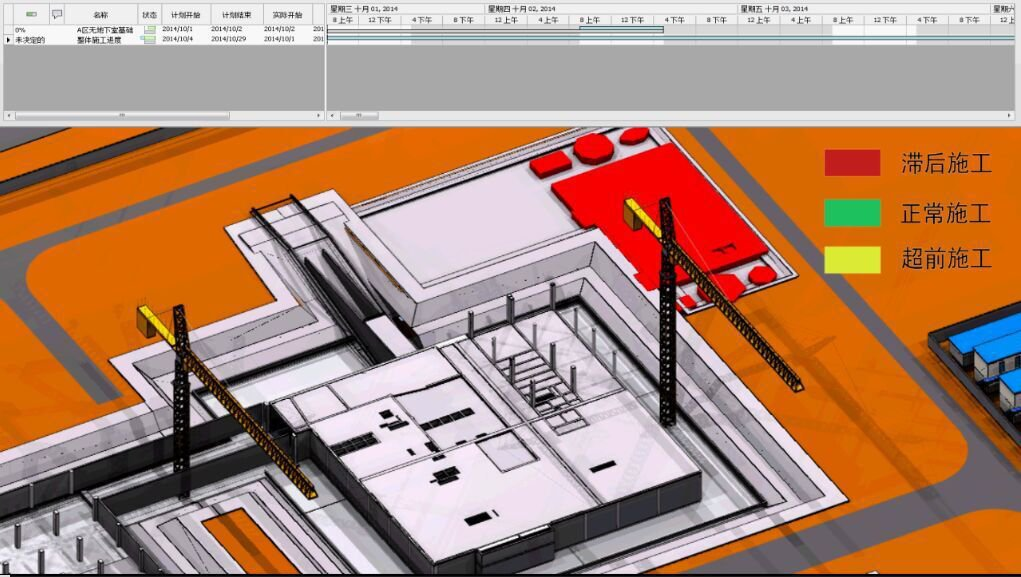Click the 星期五 十月 03, 2014 date header
The height and width of the screenshot is (577, 1021).
pos(774,9)
